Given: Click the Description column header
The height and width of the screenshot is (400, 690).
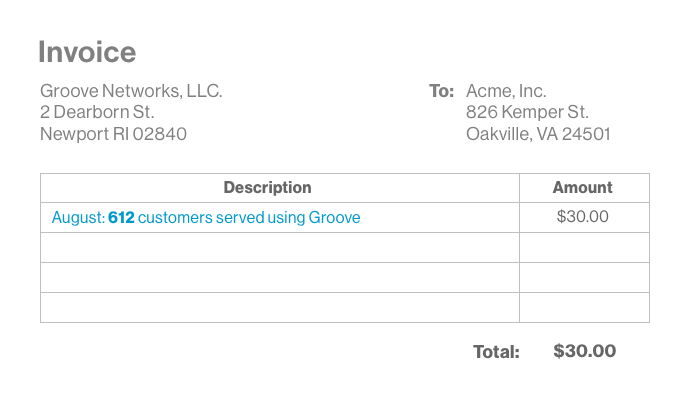Looking at the screenshot, I should 267,188.
